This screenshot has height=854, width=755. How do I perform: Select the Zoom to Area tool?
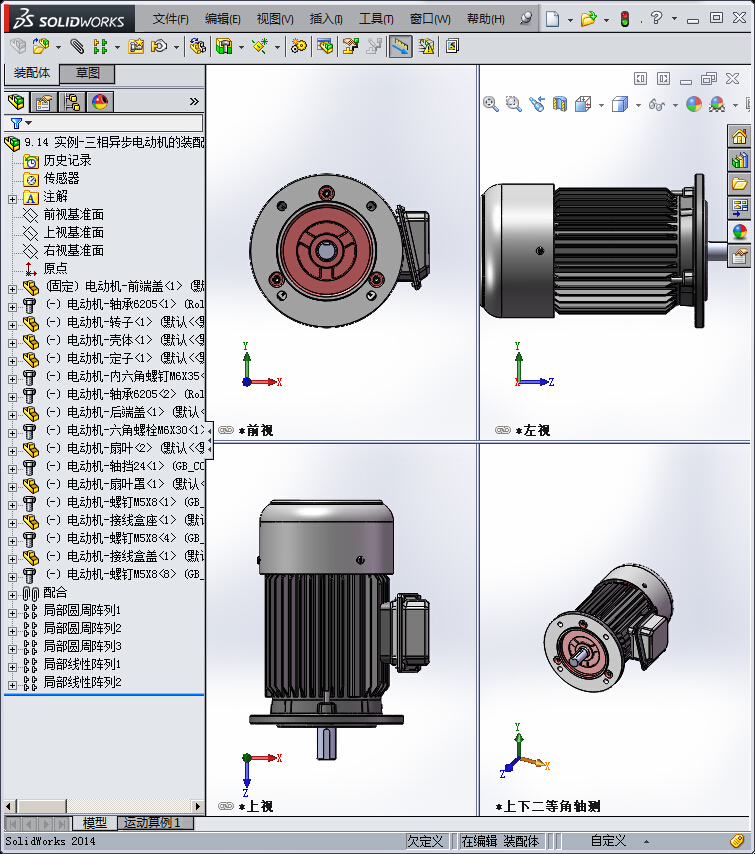pyautogui.click(x=514, y=104)
